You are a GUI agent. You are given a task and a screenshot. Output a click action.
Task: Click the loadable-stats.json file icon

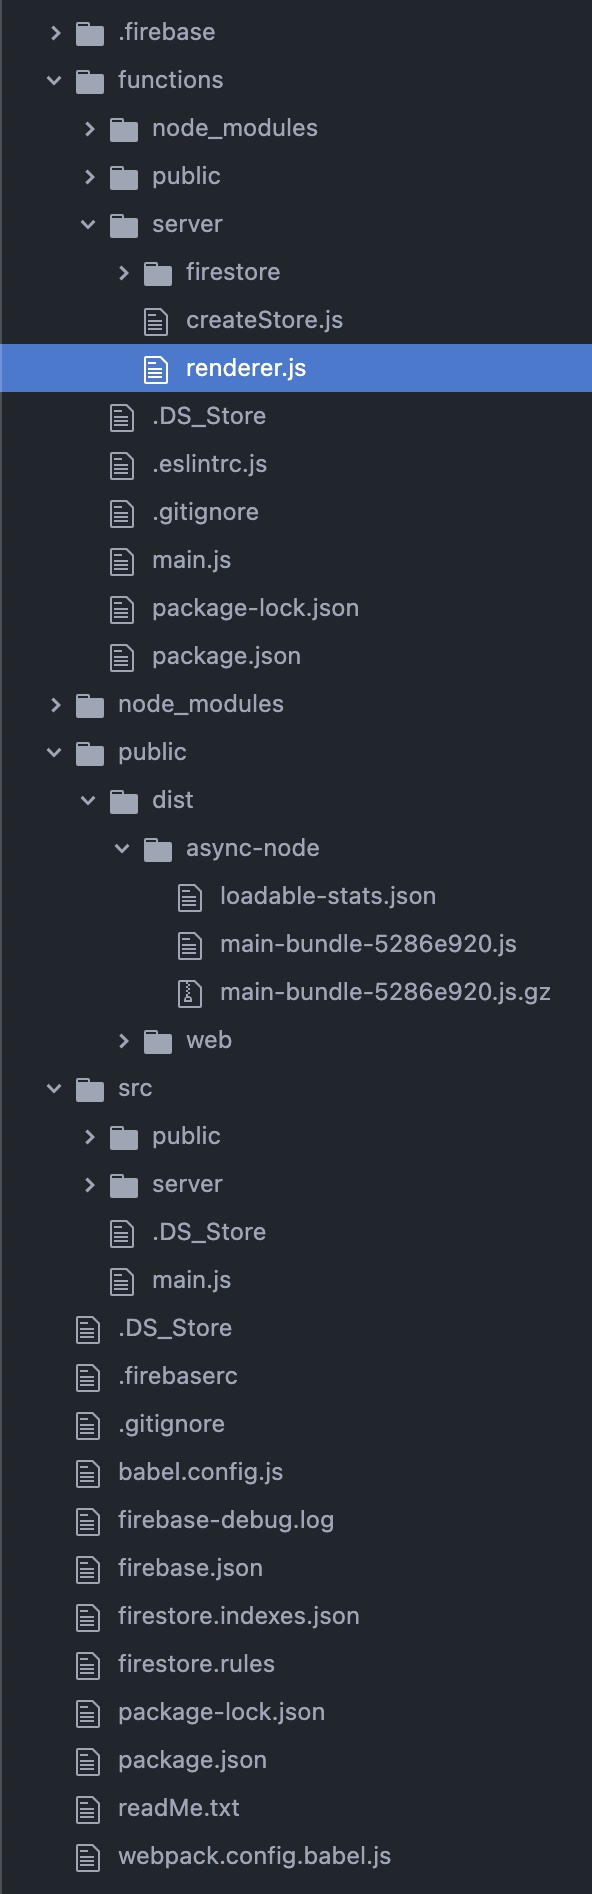coord(188,896)
